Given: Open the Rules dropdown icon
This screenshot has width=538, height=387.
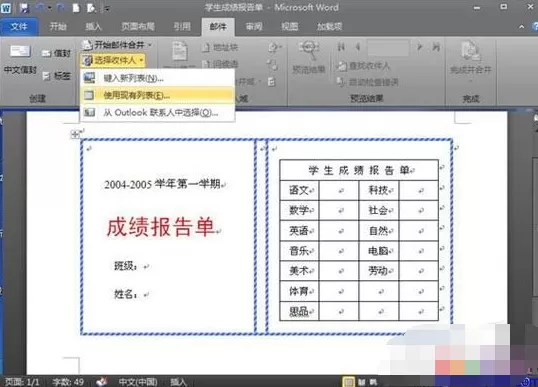Looking at the screenshot, I should [274, 47].
